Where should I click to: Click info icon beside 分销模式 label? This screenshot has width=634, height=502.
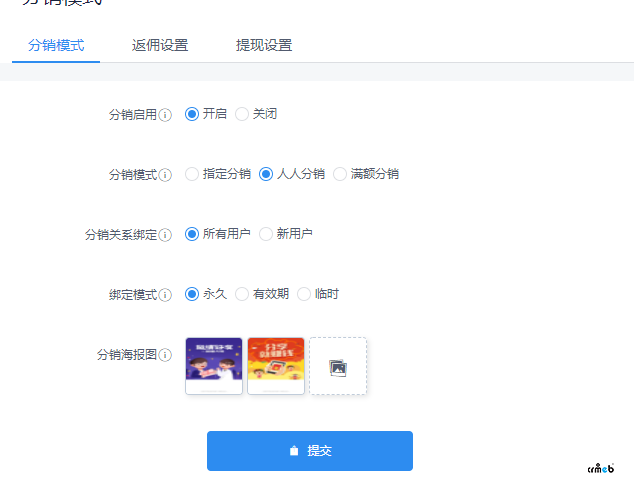coord(165,175)
